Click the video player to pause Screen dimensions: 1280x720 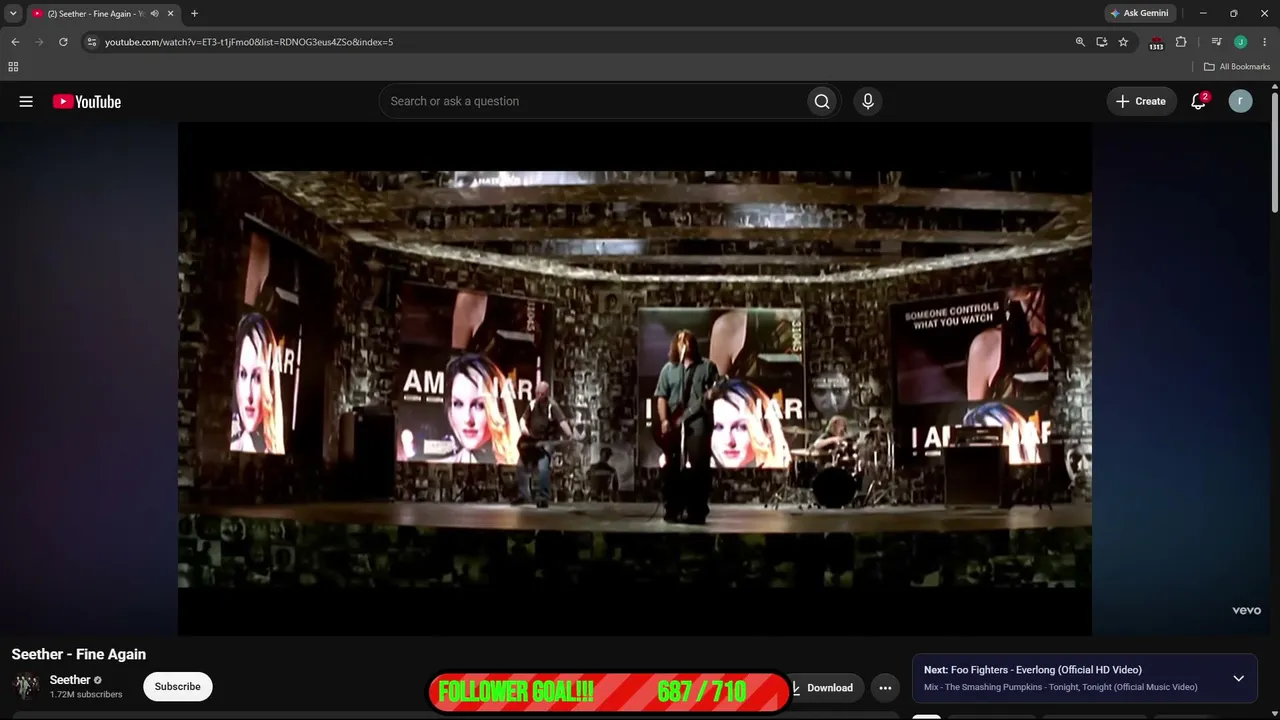tap(635, 378)
